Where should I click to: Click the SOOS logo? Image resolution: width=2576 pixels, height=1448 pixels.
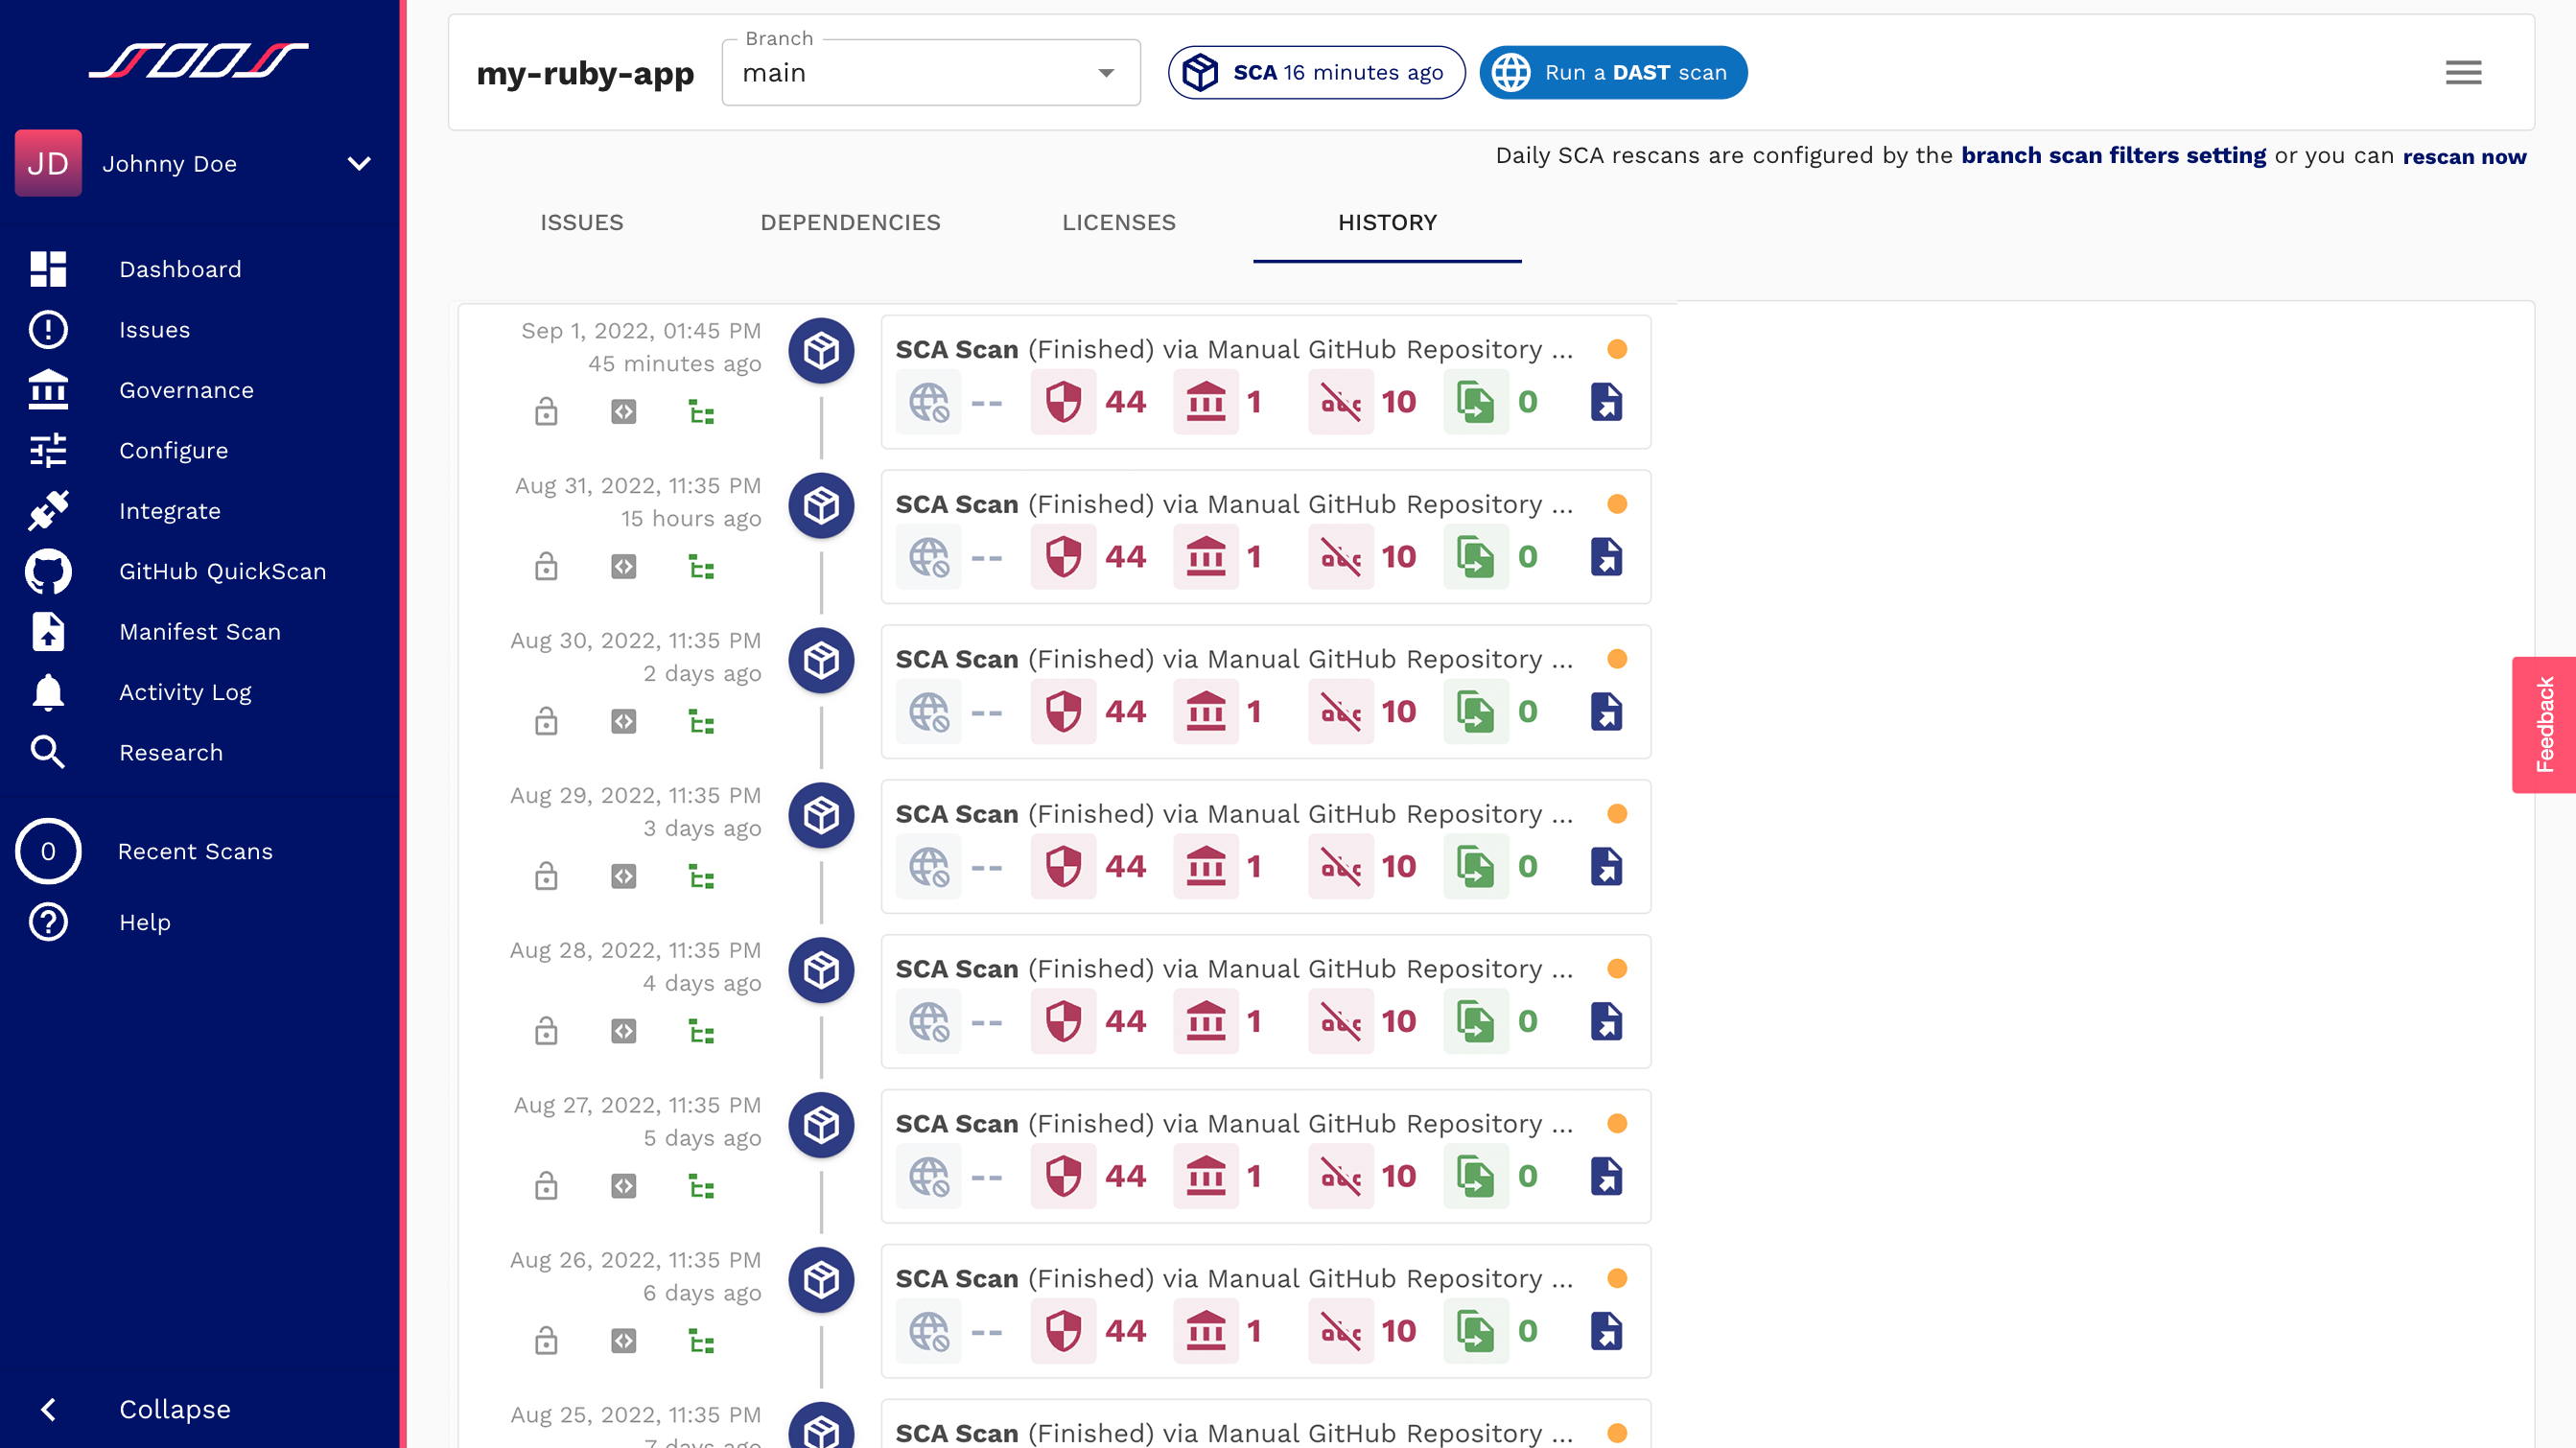[x=199, y=61]
